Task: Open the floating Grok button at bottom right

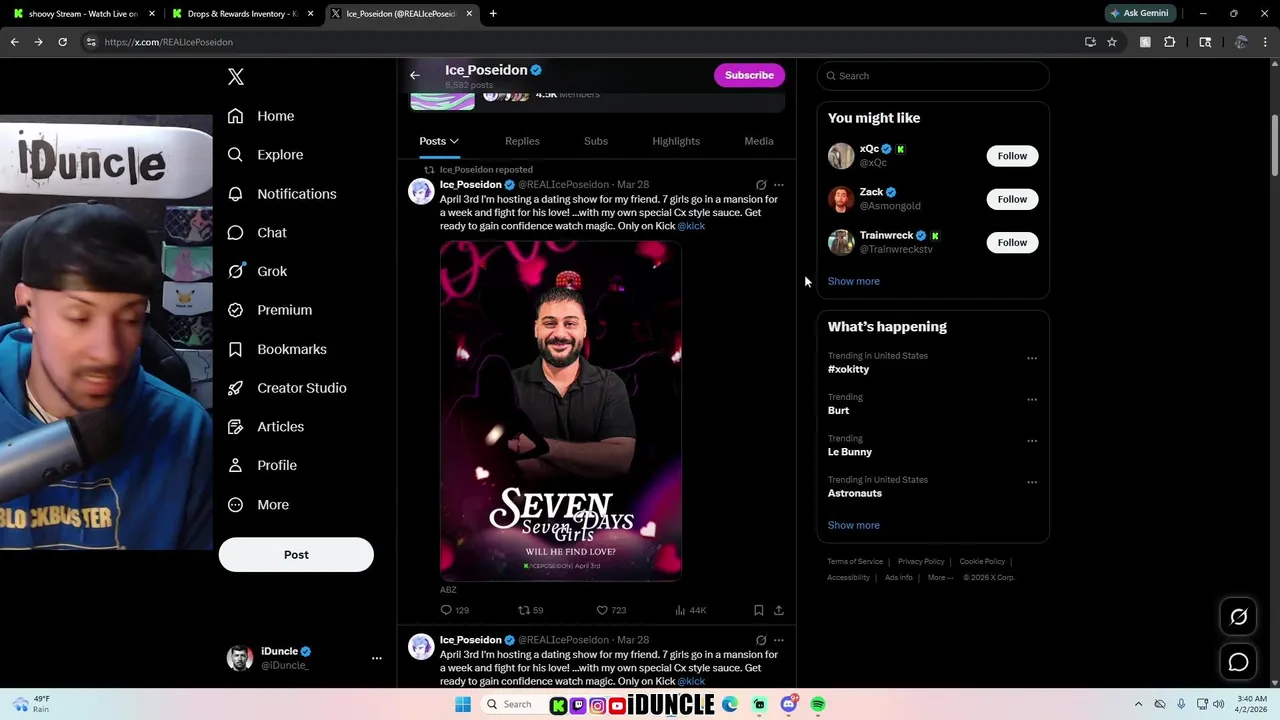Action: tap(1238, 617)
